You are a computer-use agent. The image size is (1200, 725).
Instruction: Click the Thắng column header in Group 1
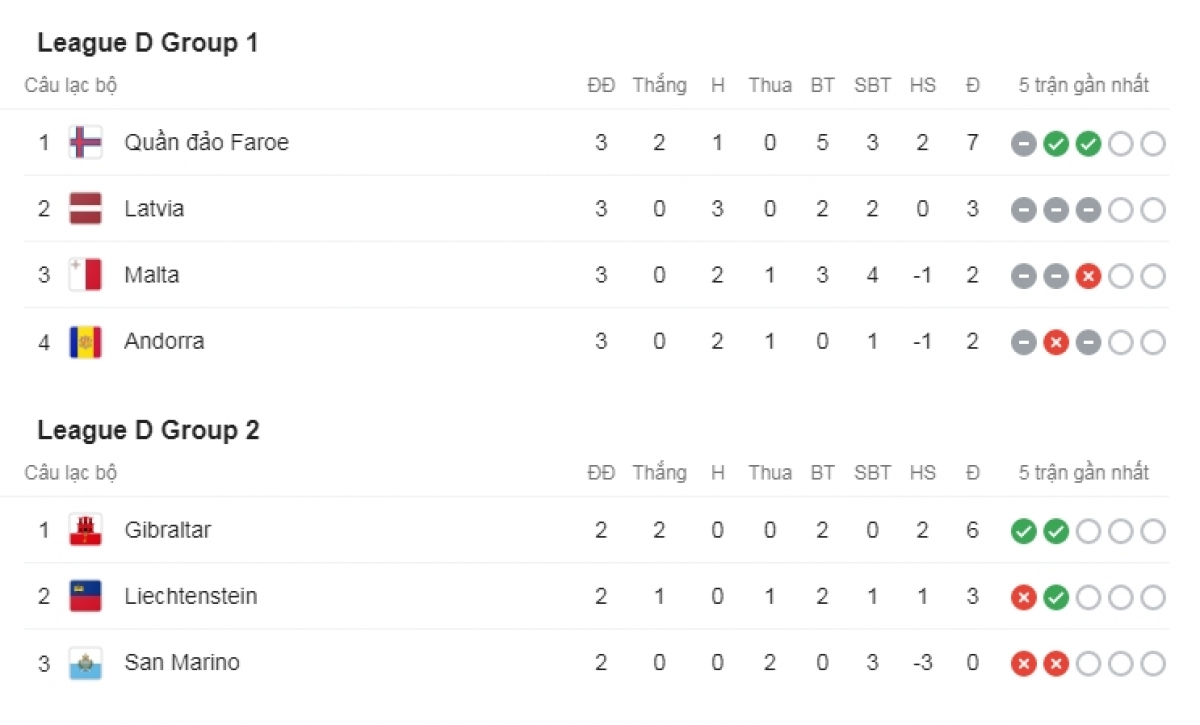click(659, 86)
